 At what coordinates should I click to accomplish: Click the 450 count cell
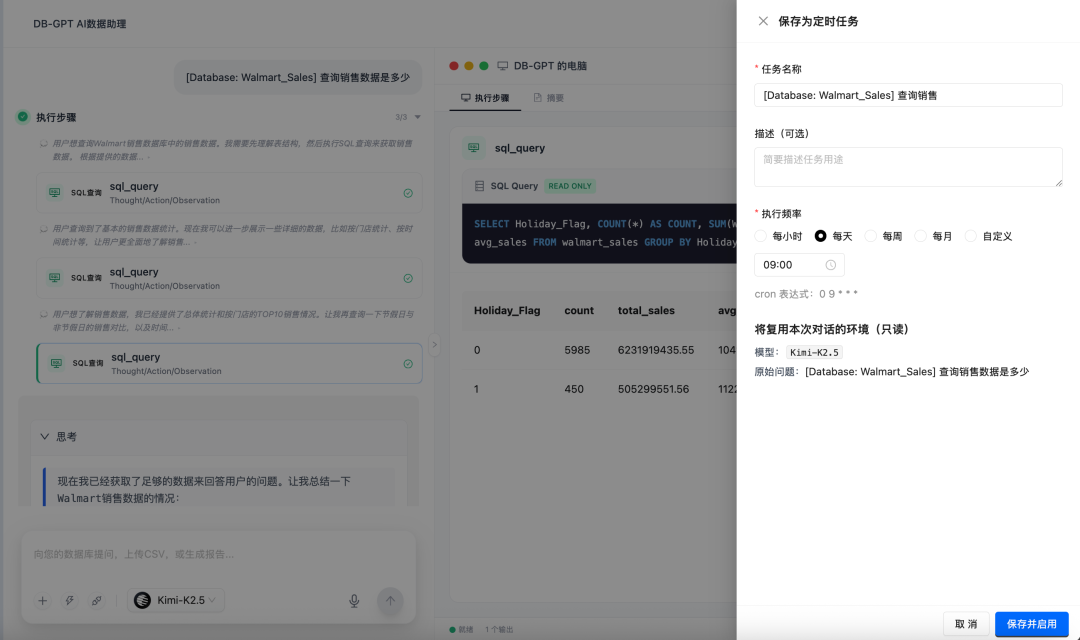[x=574, y=389]
